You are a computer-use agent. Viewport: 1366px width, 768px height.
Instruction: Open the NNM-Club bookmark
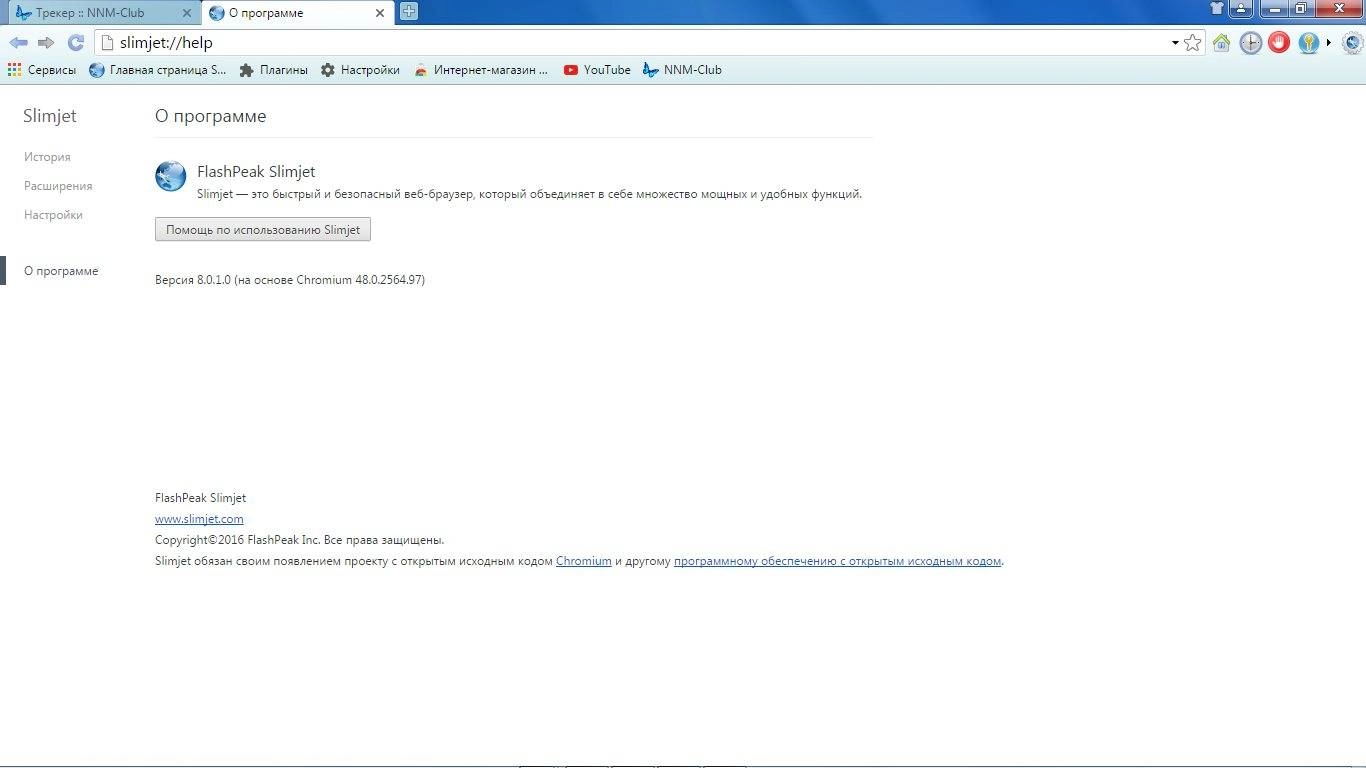click(x=682, y=70)
